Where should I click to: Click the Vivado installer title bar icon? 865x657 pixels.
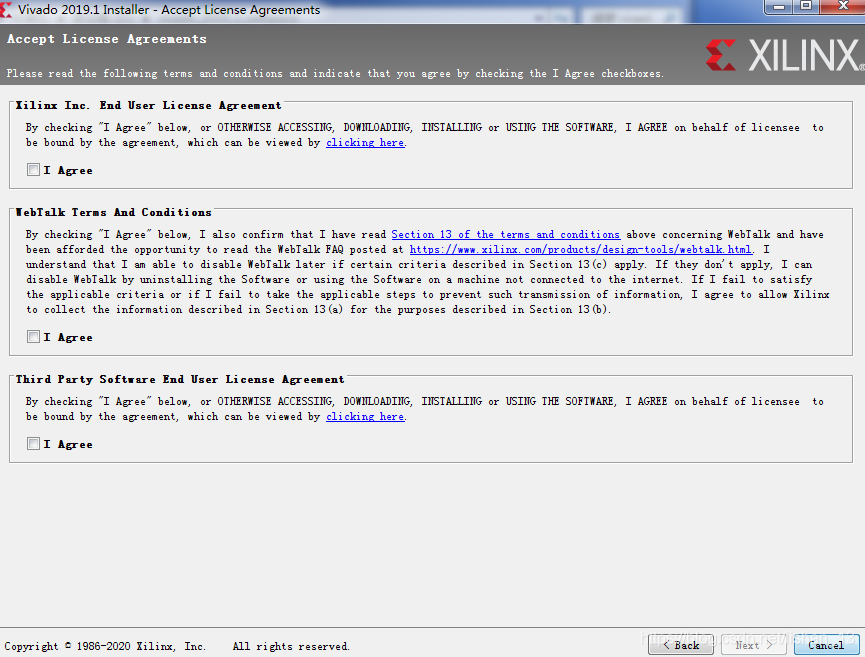[x=6, y=9]
